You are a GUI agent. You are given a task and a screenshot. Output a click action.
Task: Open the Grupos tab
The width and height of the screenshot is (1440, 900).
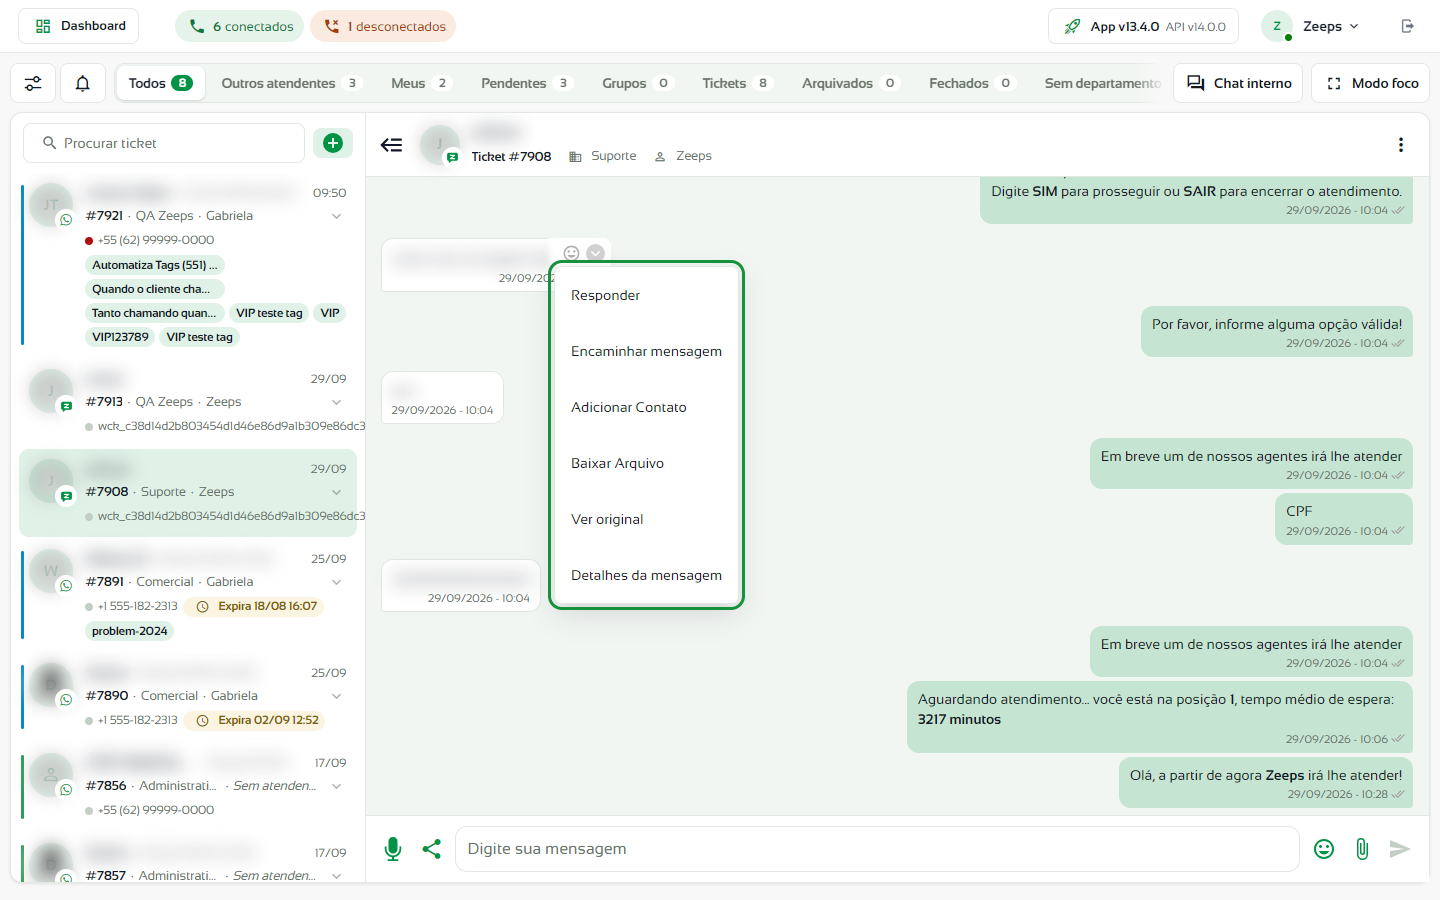click(x=637, y=83)
